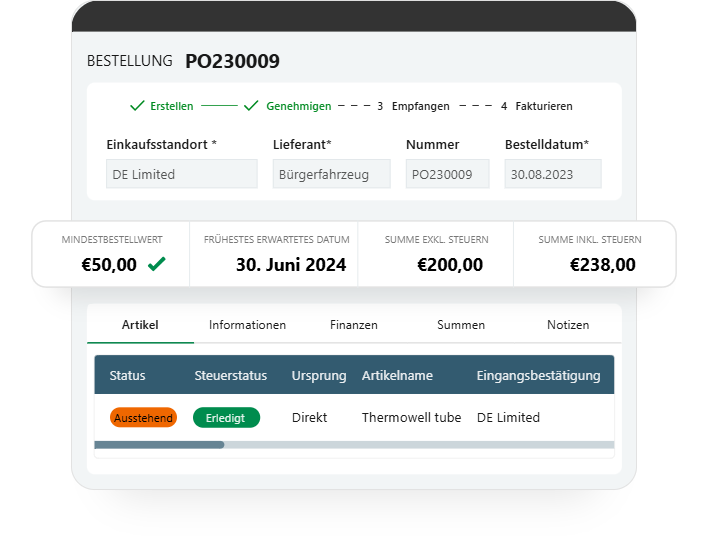
Task: Select step 3 Empfangen in workflow
Action: click(413, 106)
